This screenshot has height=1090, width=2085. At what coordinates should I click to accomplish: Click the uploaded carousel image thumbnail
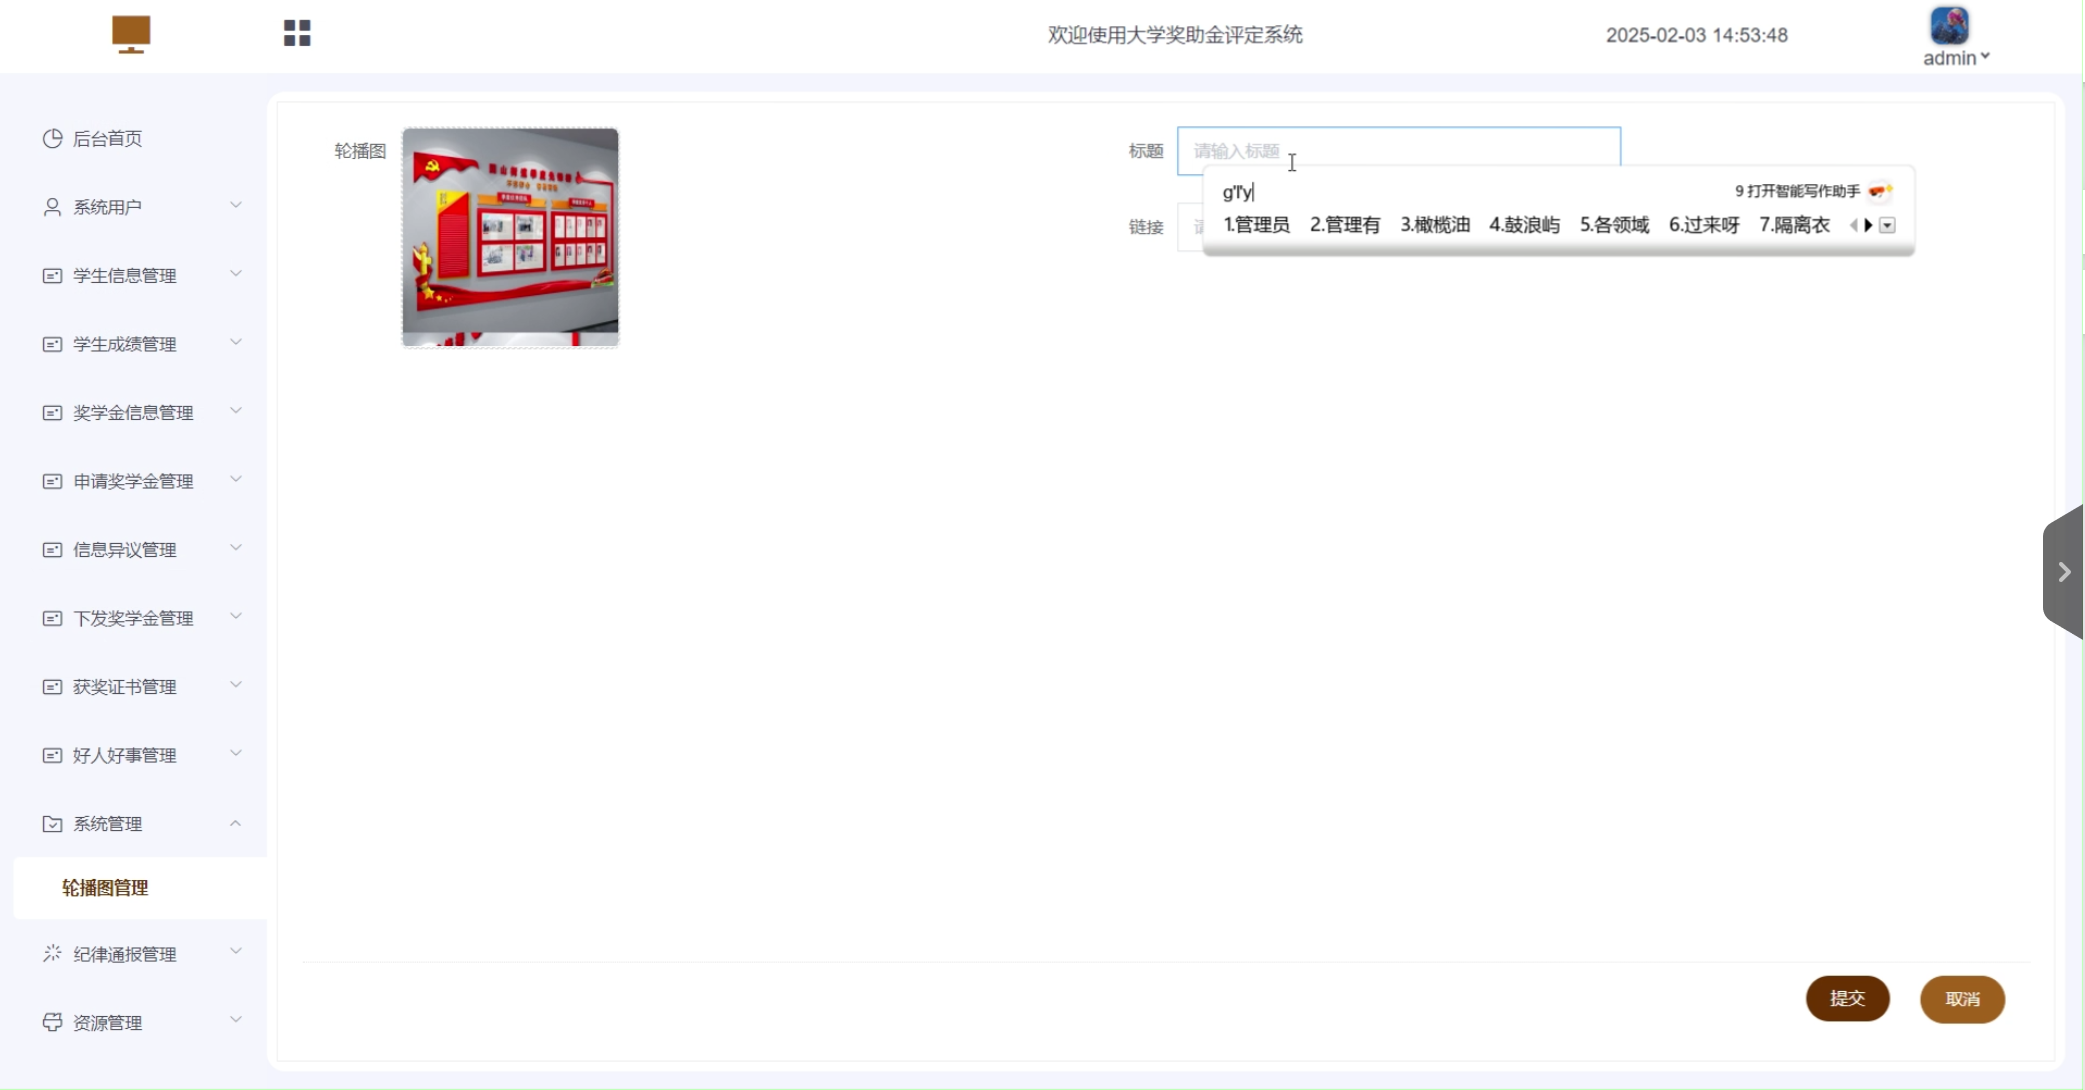(x=510, y=237)
